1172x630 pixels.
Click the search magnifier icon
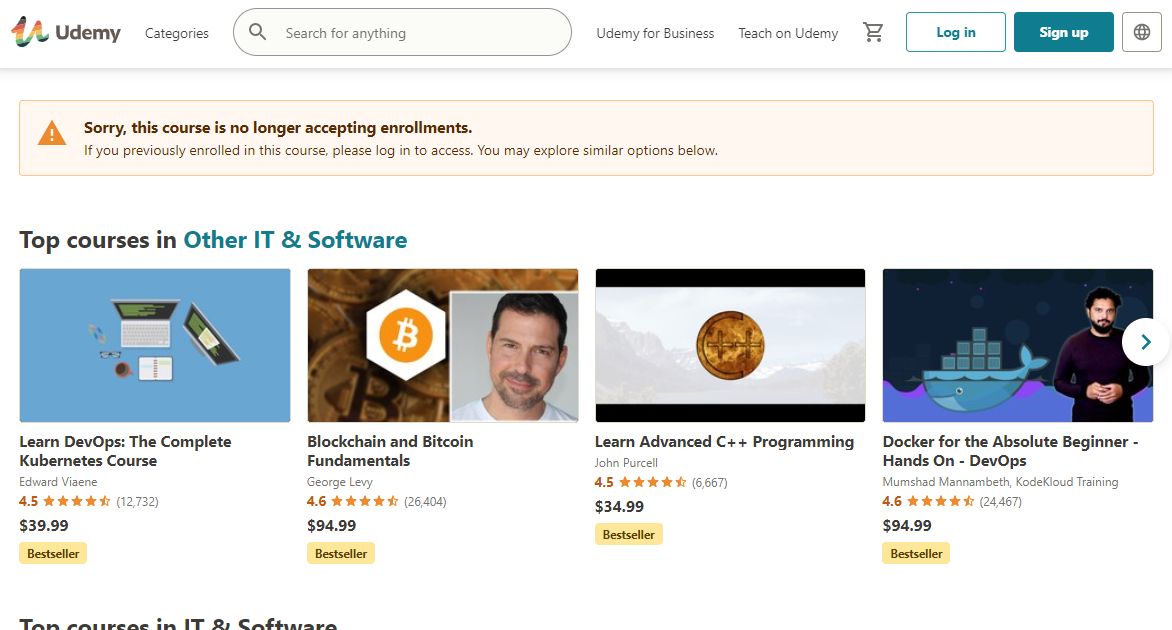pos(258,32)
